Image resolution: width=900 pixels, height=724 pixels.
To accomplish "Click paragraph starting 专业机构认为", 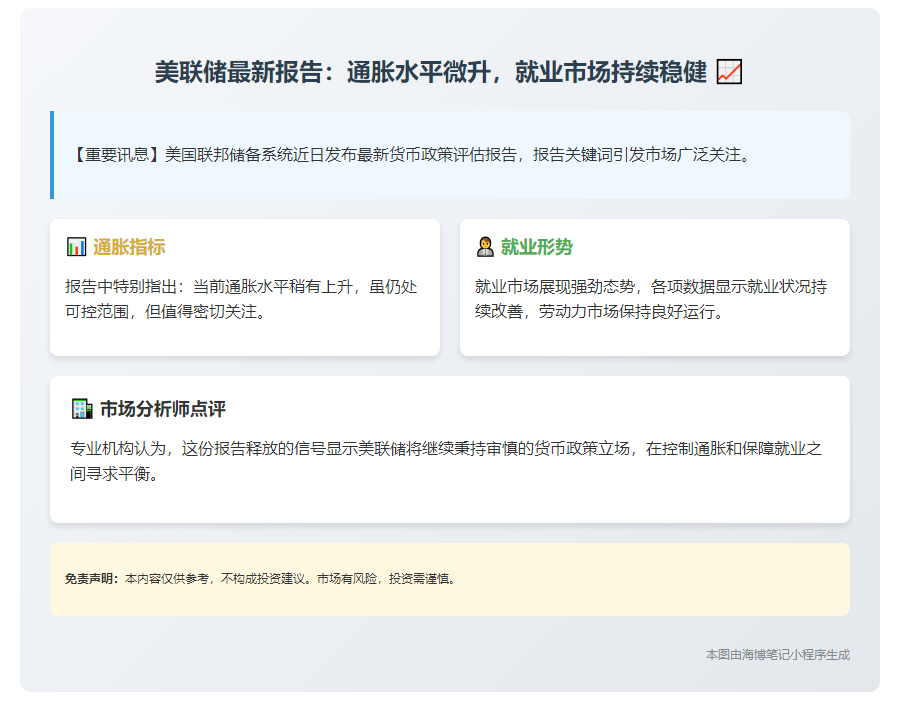I will [446, 460].
